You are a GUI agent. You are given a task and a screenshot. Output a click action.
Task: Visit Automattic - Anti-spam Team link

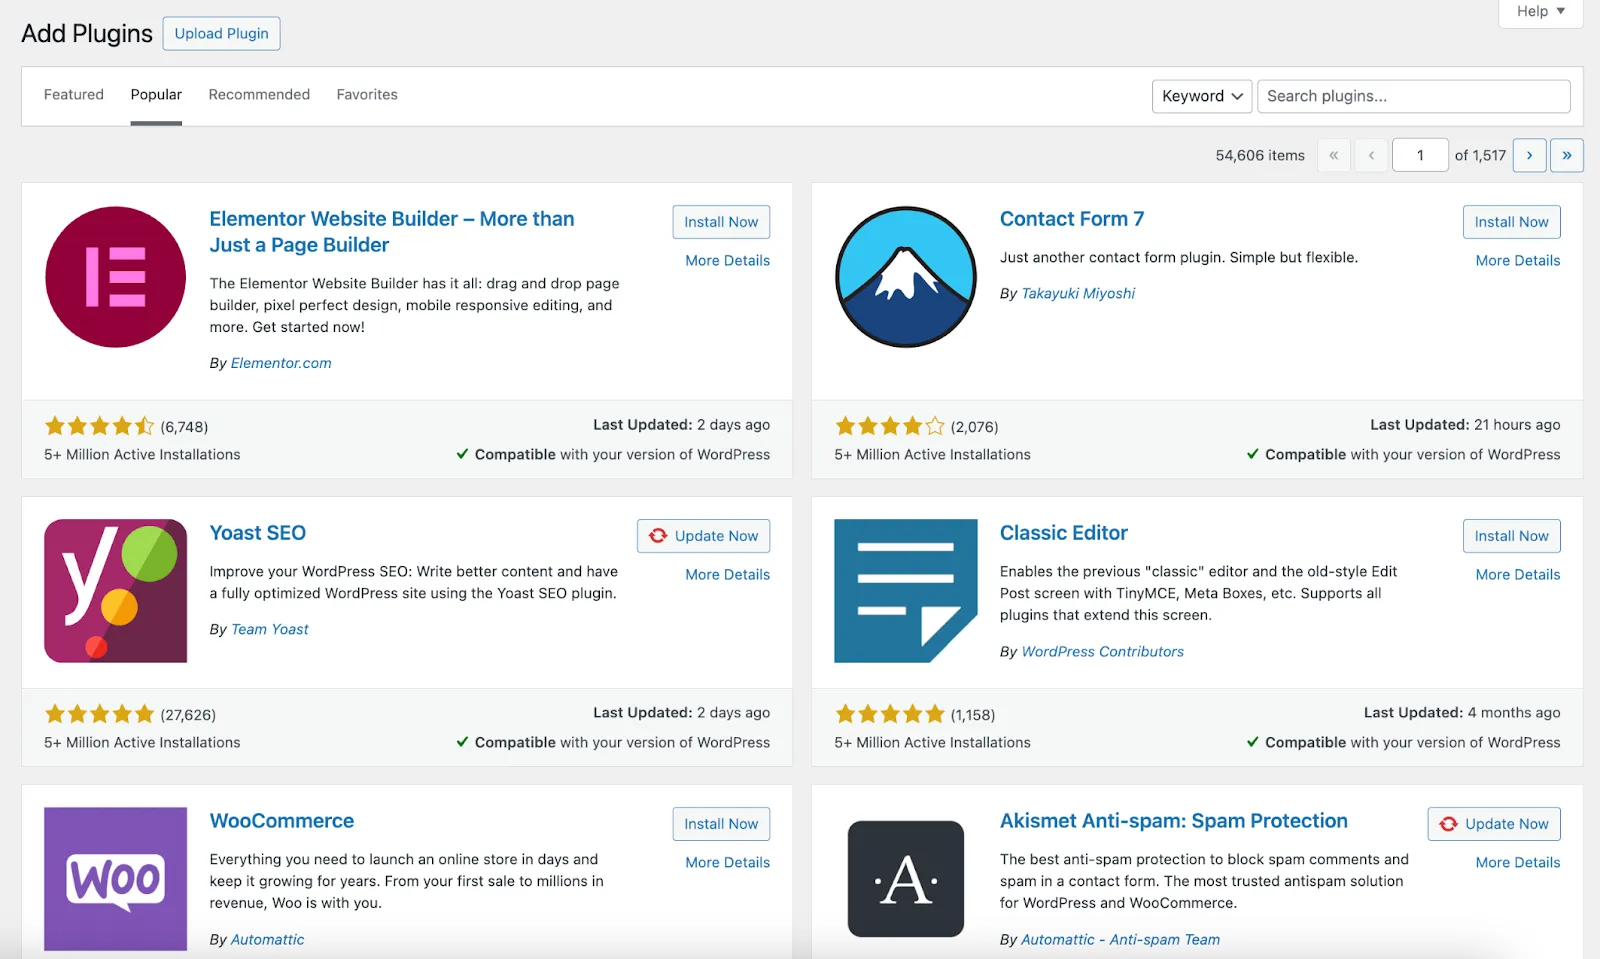[1121, 940]
